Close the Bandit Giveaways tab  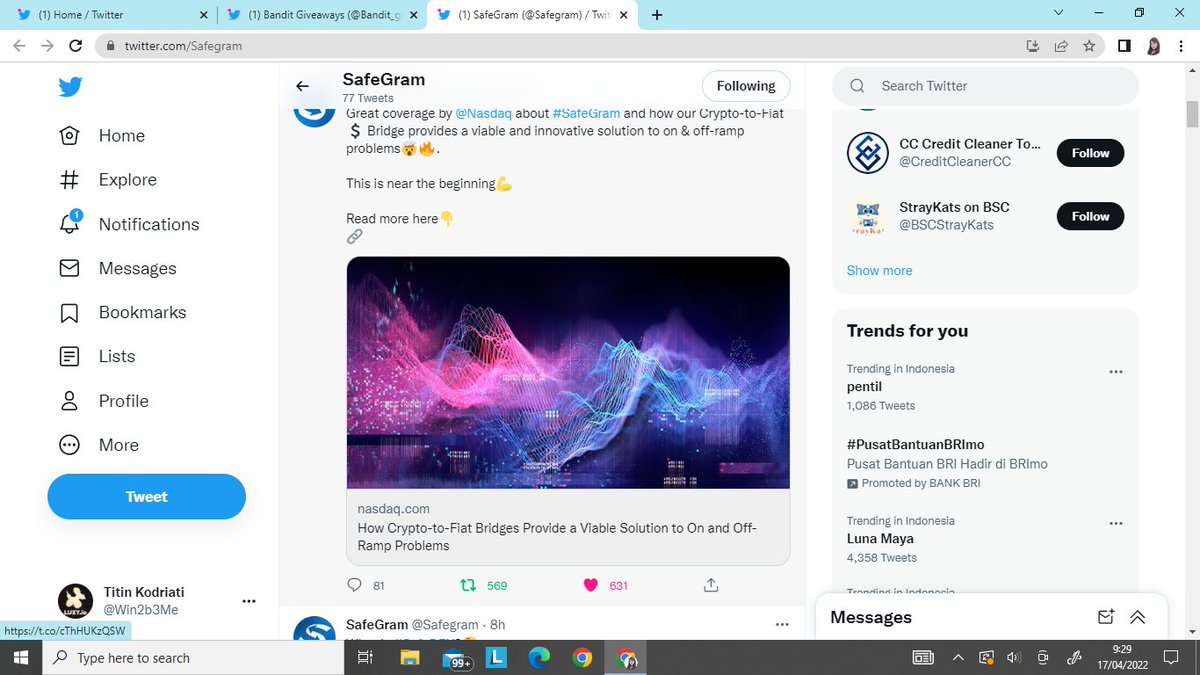pyautogui.click(x=414, y=15)
